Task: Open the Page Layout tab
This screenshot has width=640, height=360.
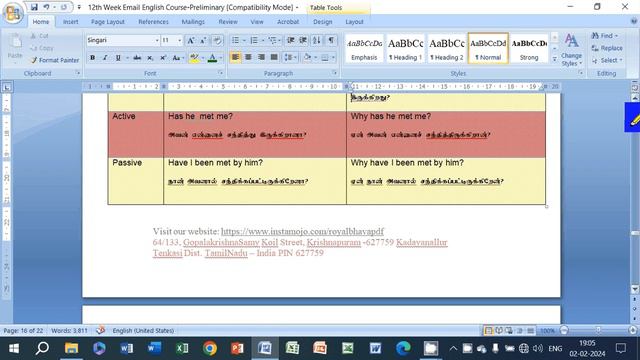Action: point(108,22)
